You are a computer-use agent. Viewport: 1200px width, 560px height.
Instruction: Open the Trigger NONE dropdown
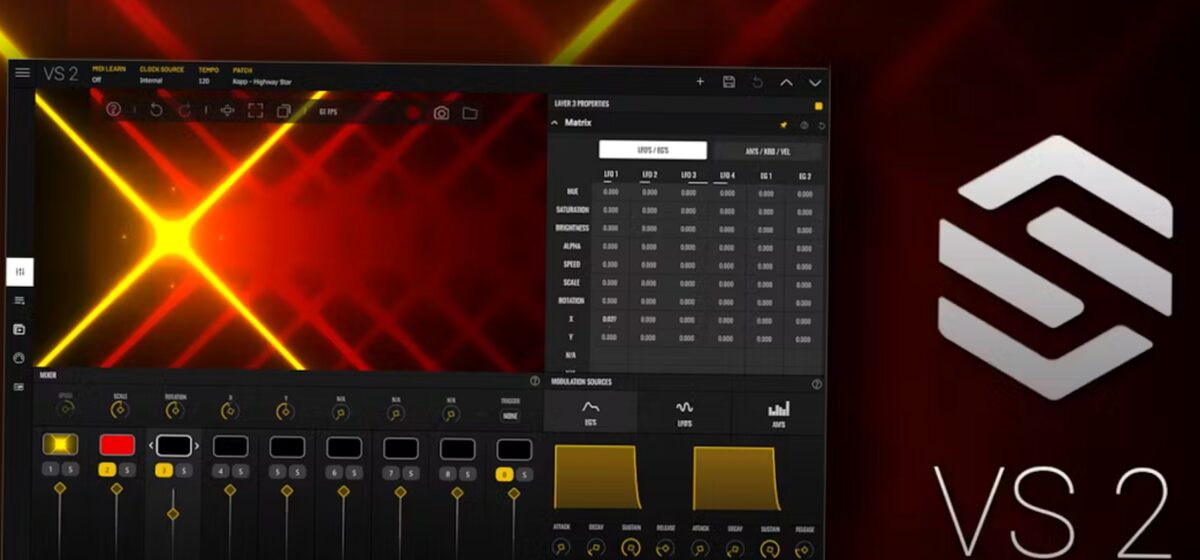510,416
